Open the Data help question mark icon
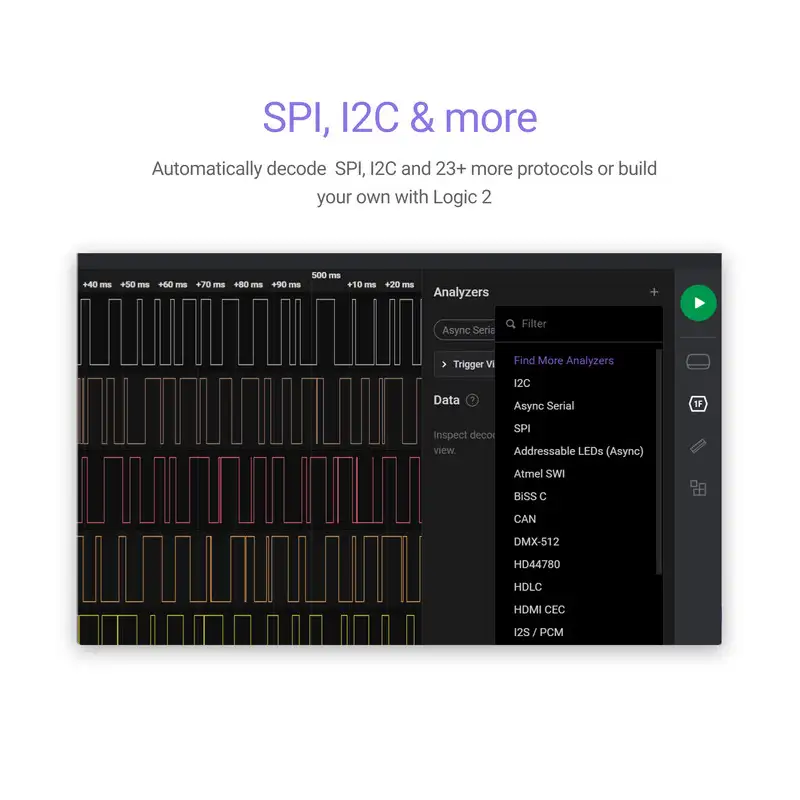800x800 pixels. [x=472, y=401]
